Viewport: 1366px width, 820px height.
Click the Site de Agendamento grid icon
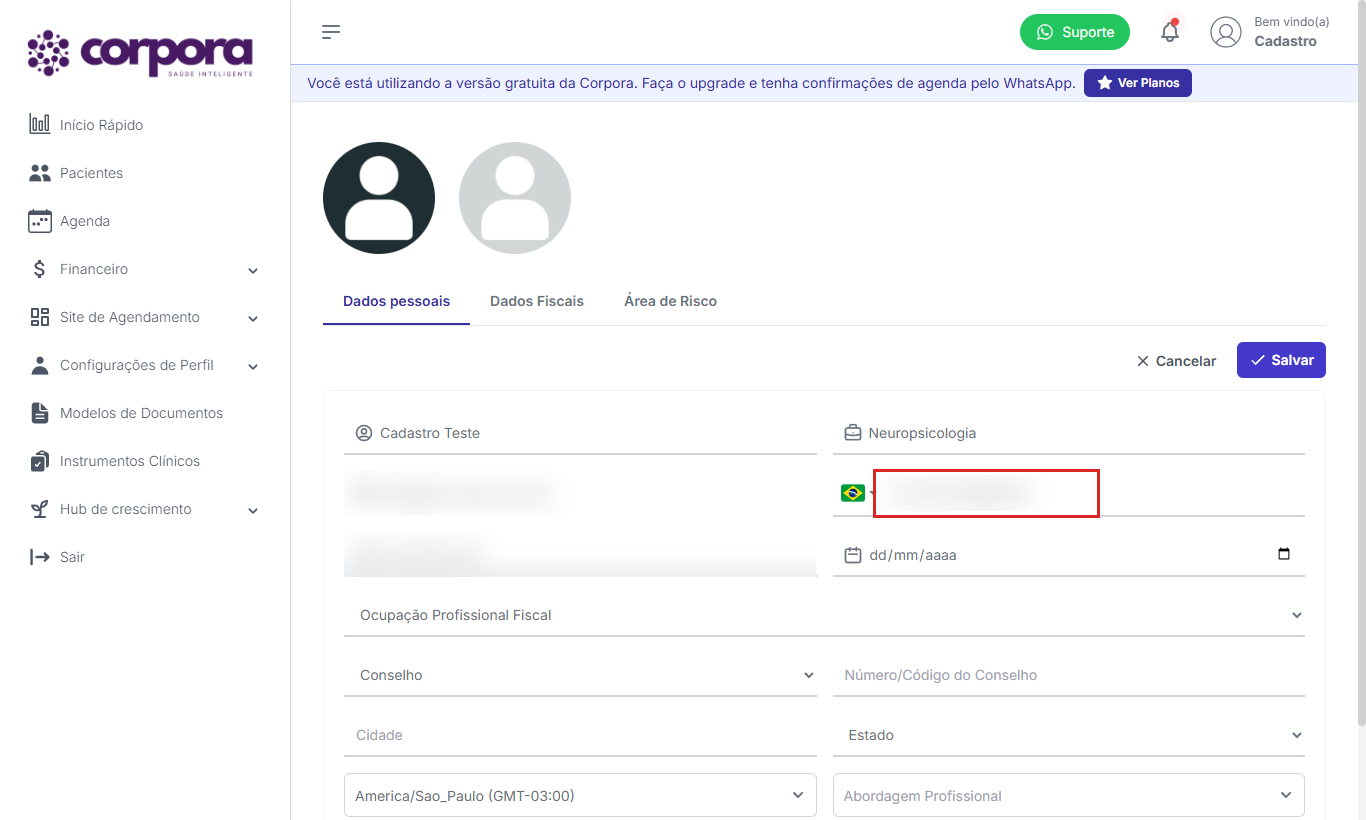(39, 317)
